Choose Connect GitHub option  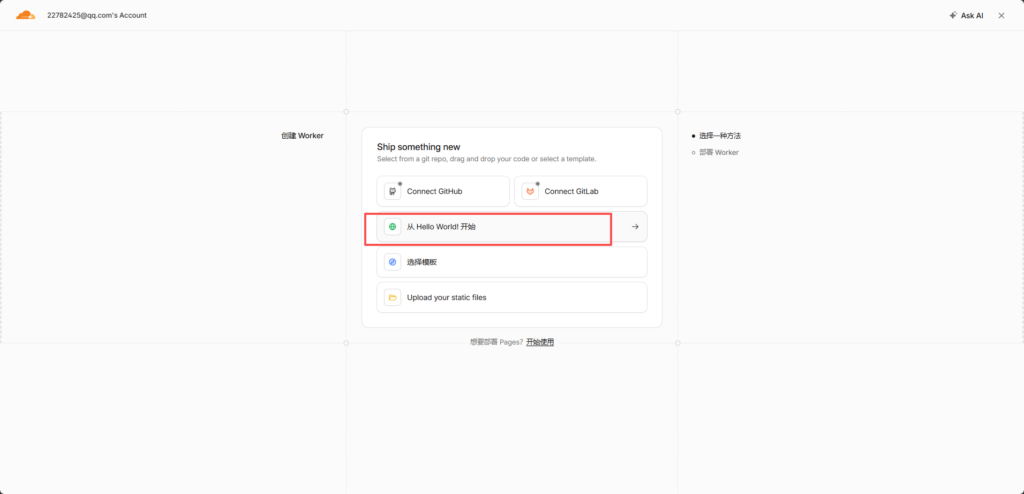443,191
